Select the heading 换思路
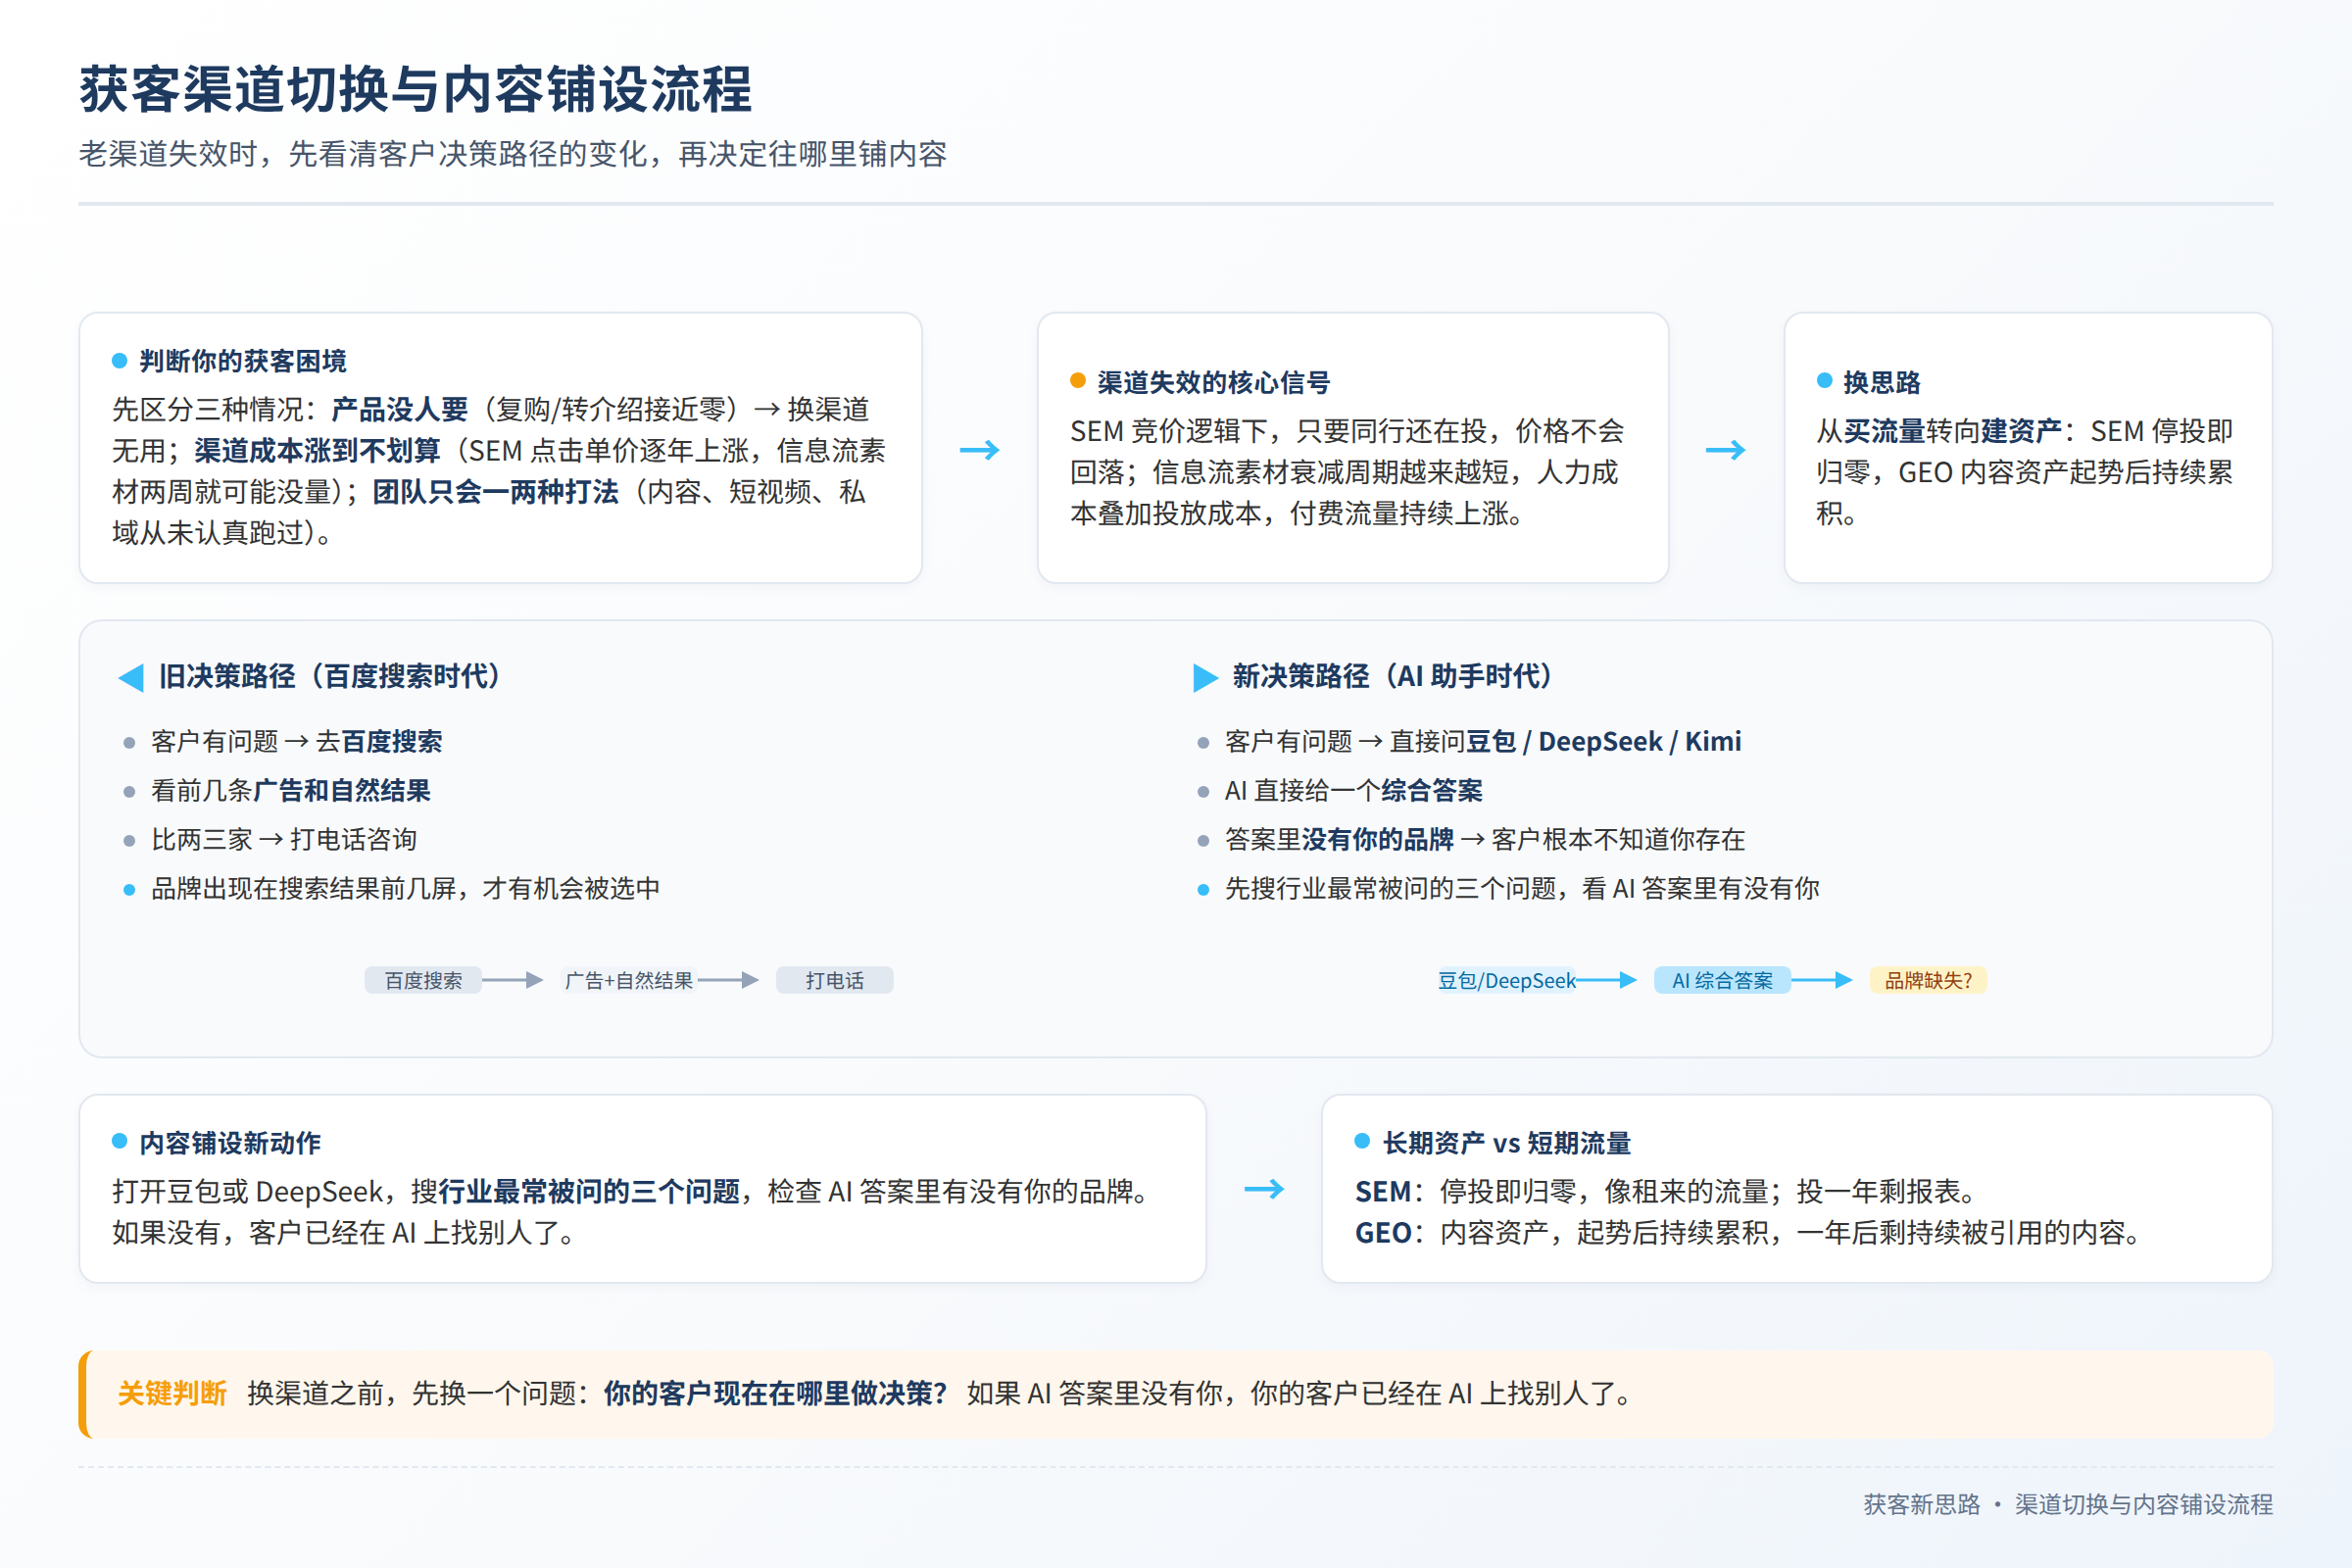The height and width of the screenshot is (1568, 2352). click(x=1882, y=382)
